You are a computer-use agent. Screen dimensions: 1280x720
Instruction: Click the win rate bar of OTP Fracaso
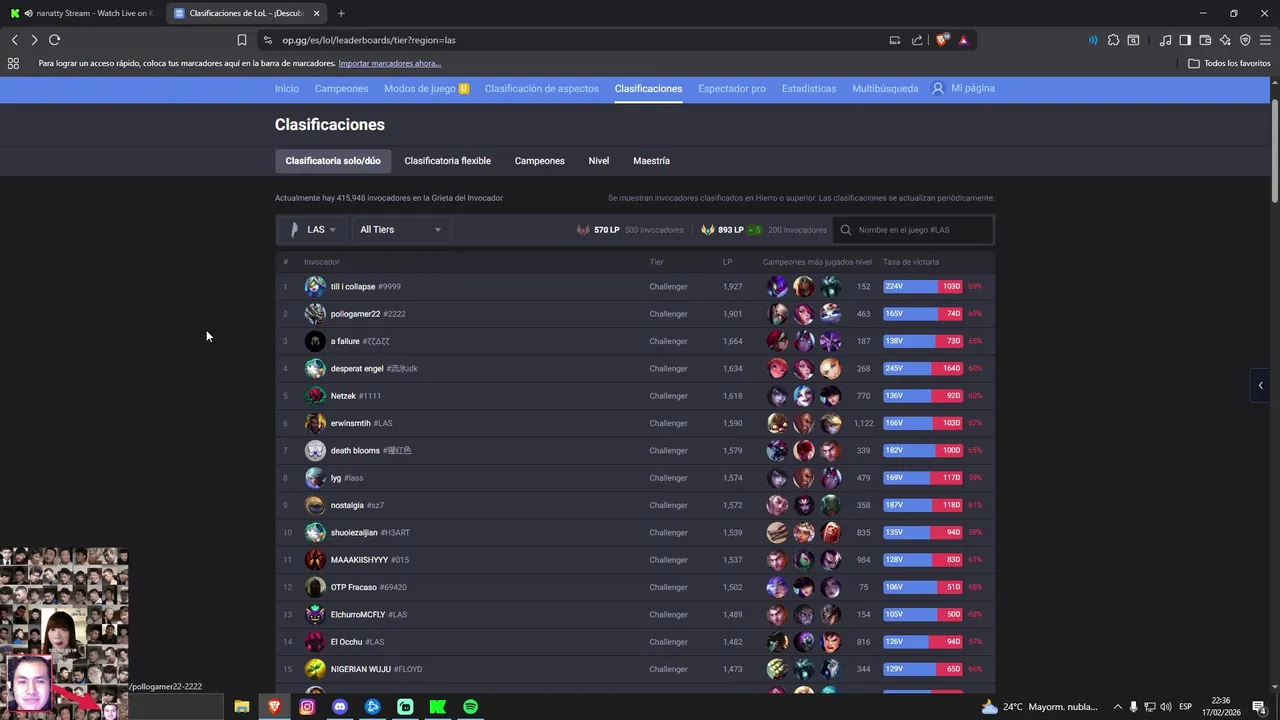click(x=924, y=587)
